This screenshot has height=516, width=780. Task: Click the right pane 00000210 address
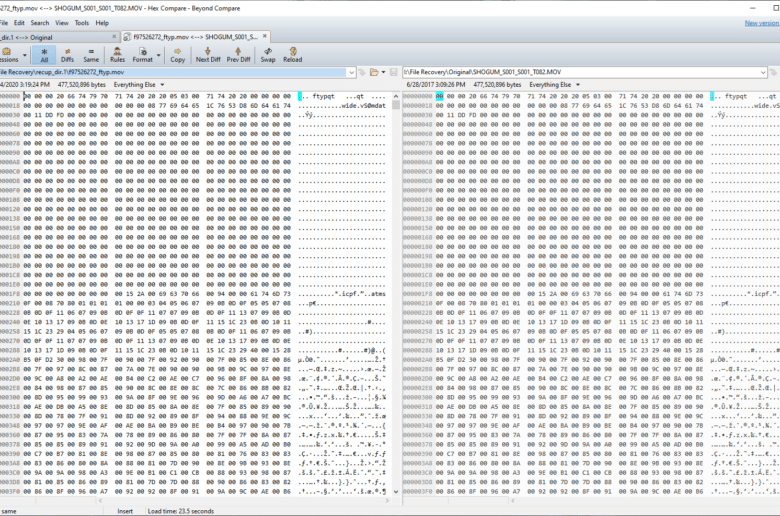[417, 304]
